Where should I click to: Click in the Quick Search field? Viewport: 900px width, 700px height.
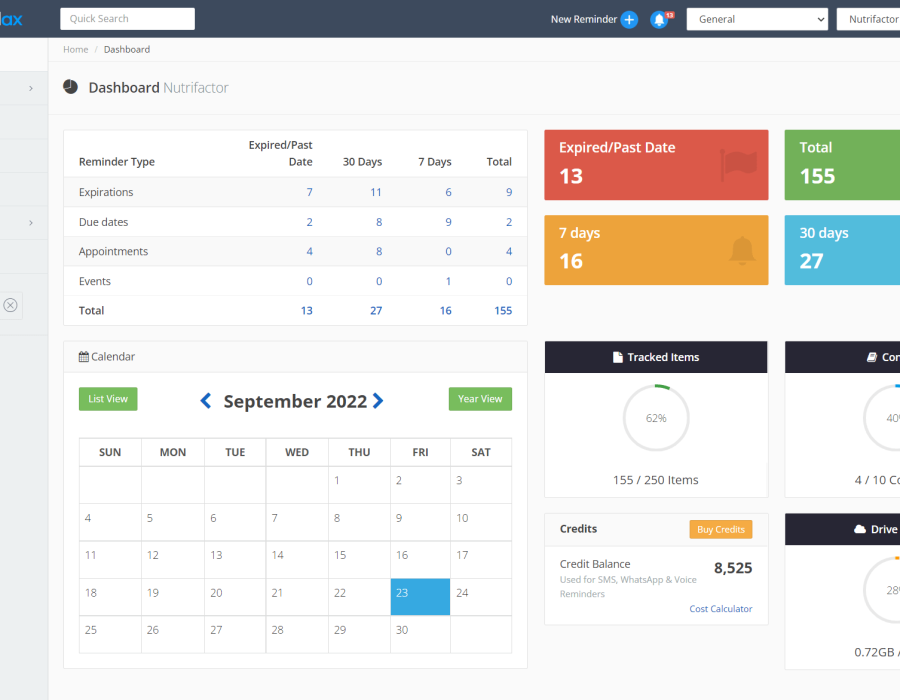click(x=127, y=19)
